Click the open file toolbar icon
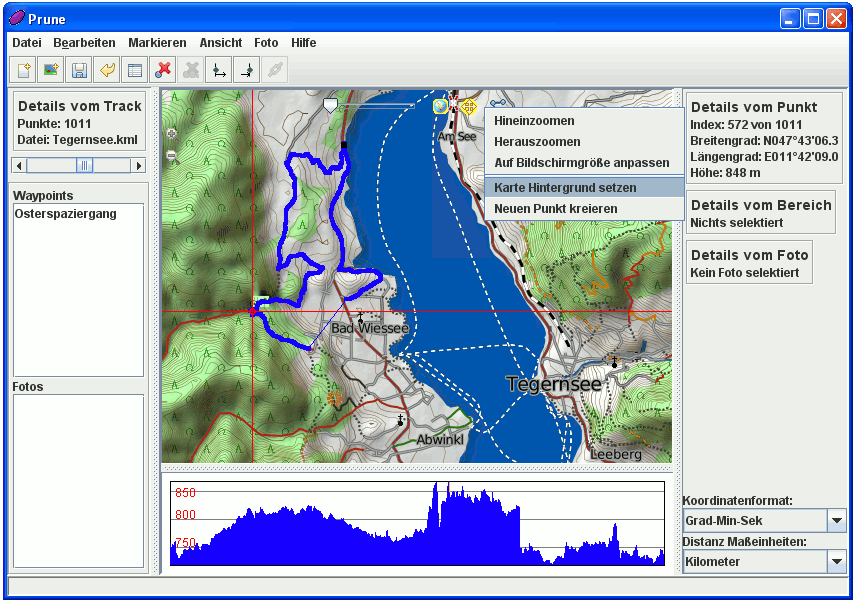This screenshot has height=604, width=857. point(22,70)
